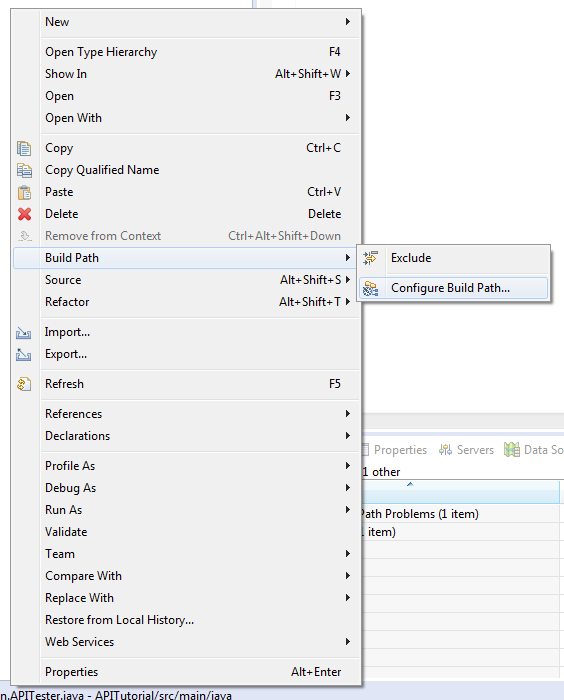
Task: Expand the New submenu arrow
Action: pos(347,22)
